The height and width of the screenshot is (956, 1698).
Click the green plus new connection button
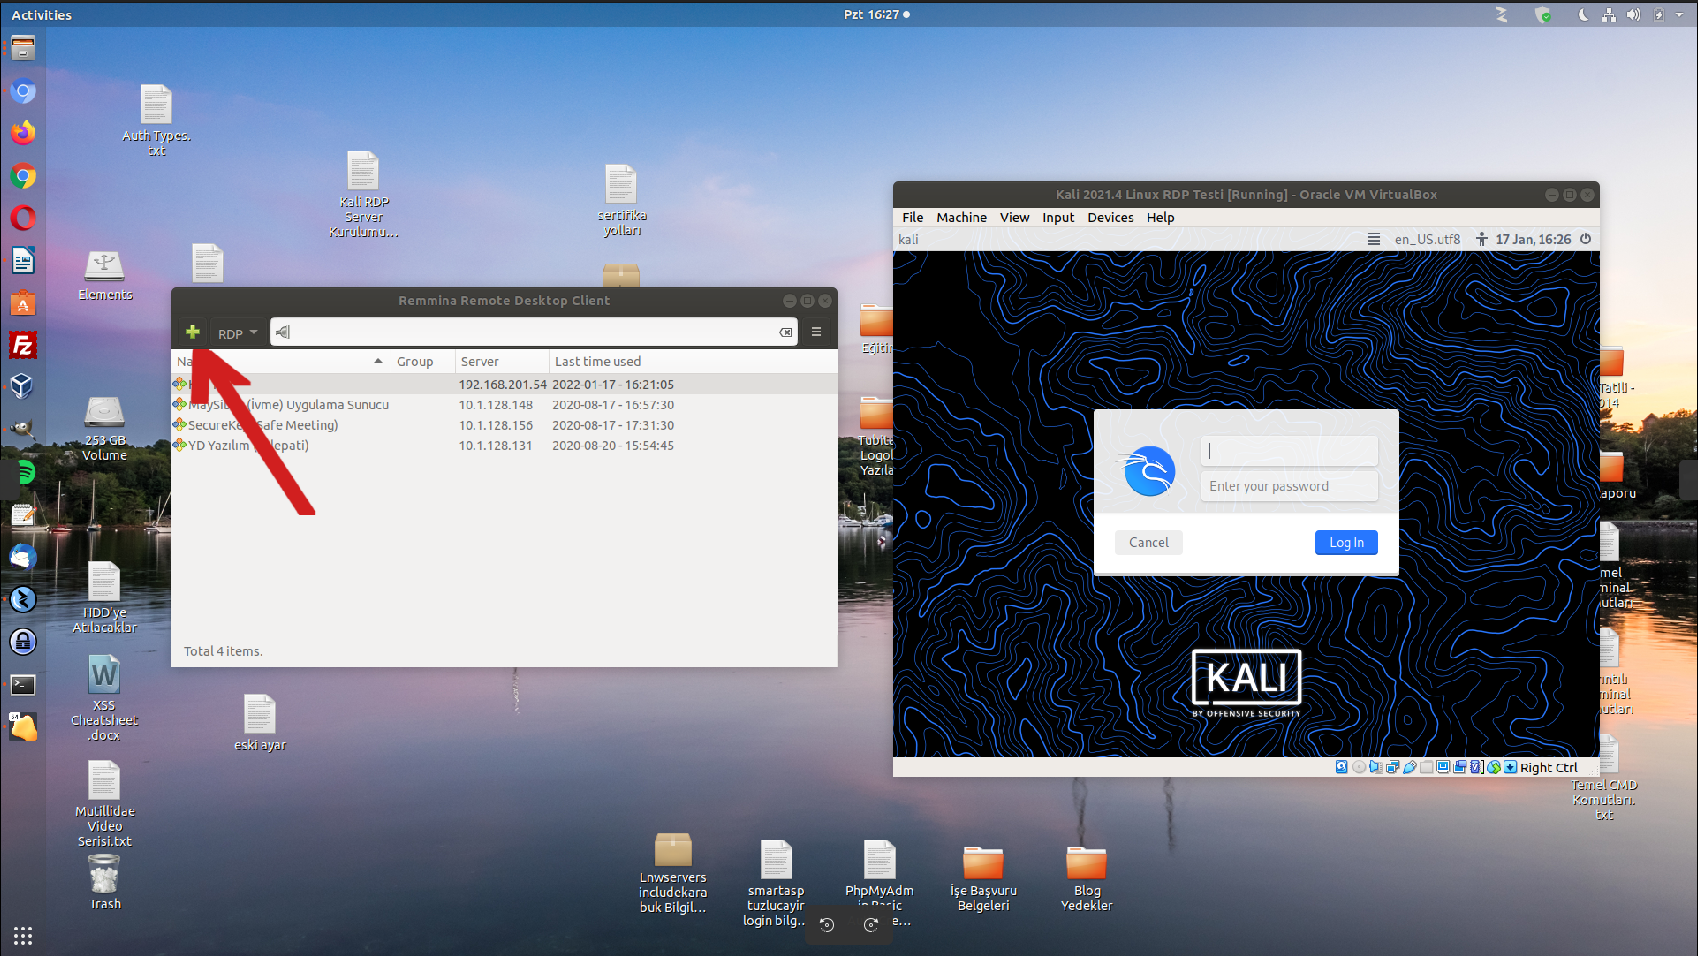[192, 332]
